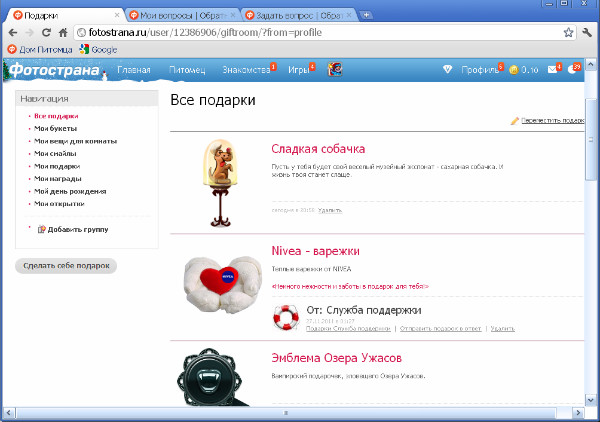Click the browser home icon
The image size is (600, 422).
coord(63,33)
